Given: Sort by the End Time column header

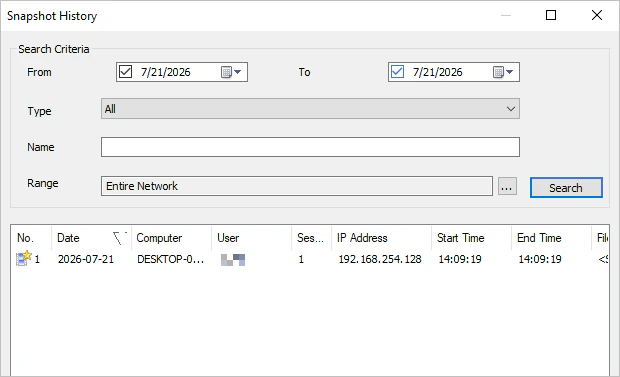Looking at the screenshot, I should coord(552,238).
